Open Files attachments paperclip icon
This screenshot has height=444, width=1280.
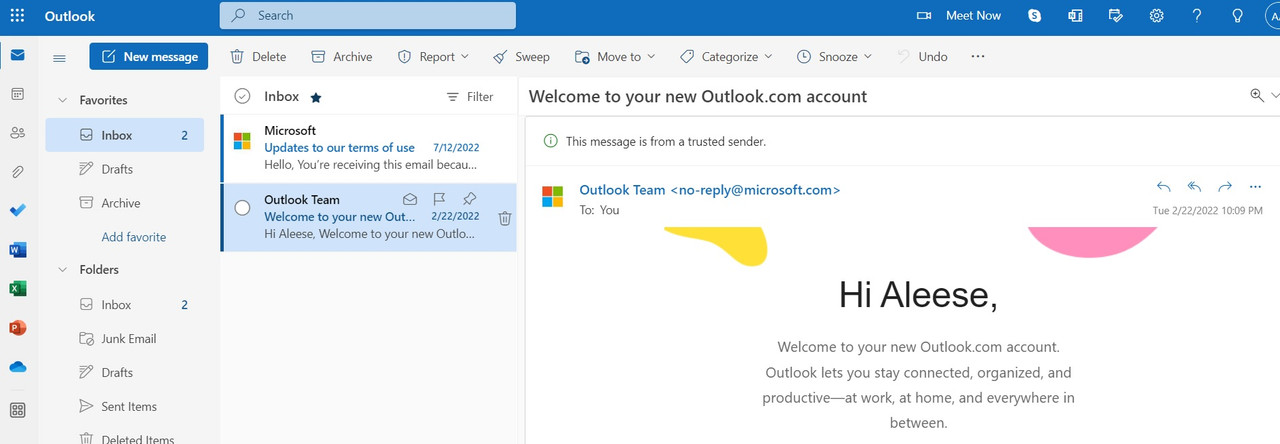point(17,172)
